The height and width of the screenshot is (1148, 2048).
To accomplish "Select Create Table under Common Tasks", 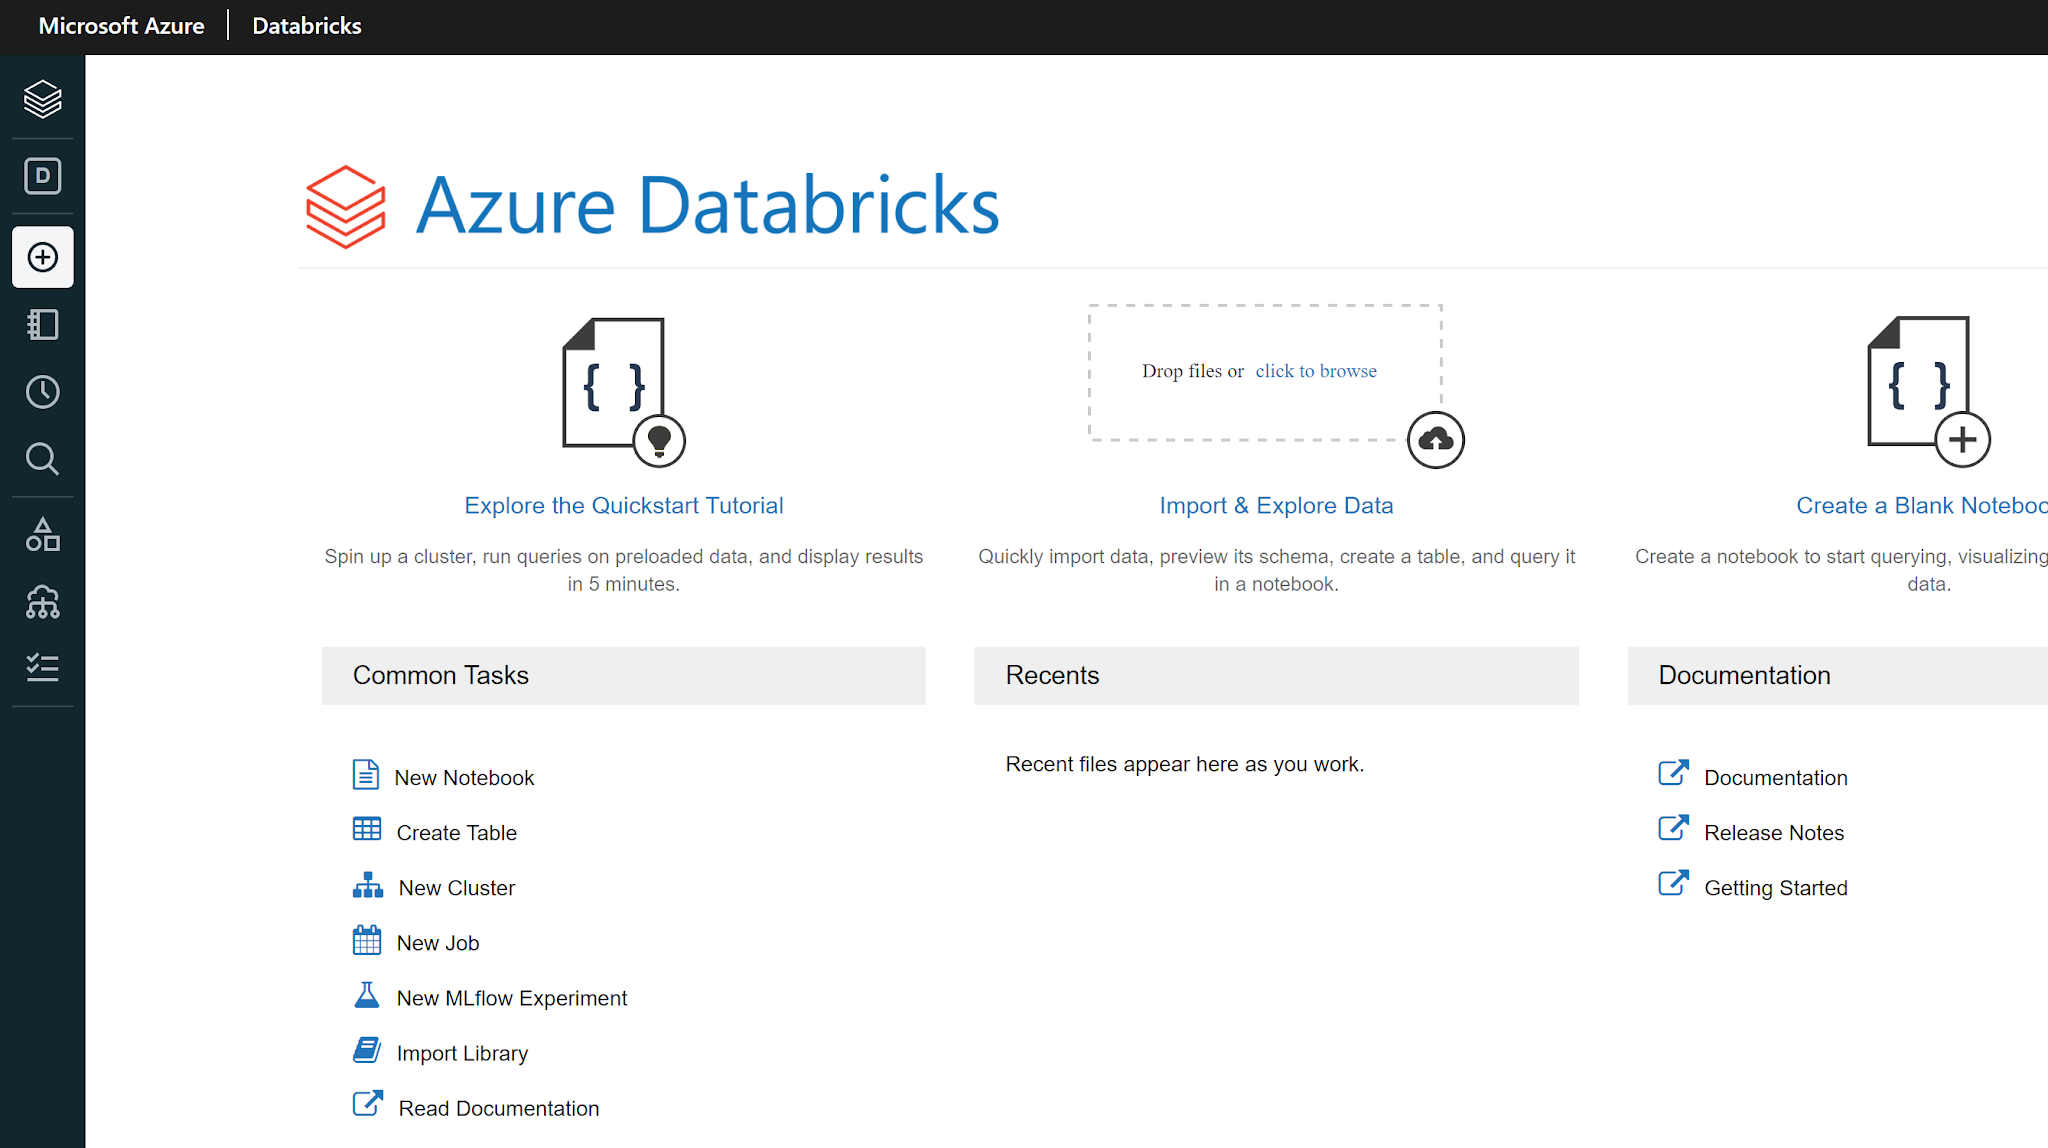I will click(x=456, y=833).
